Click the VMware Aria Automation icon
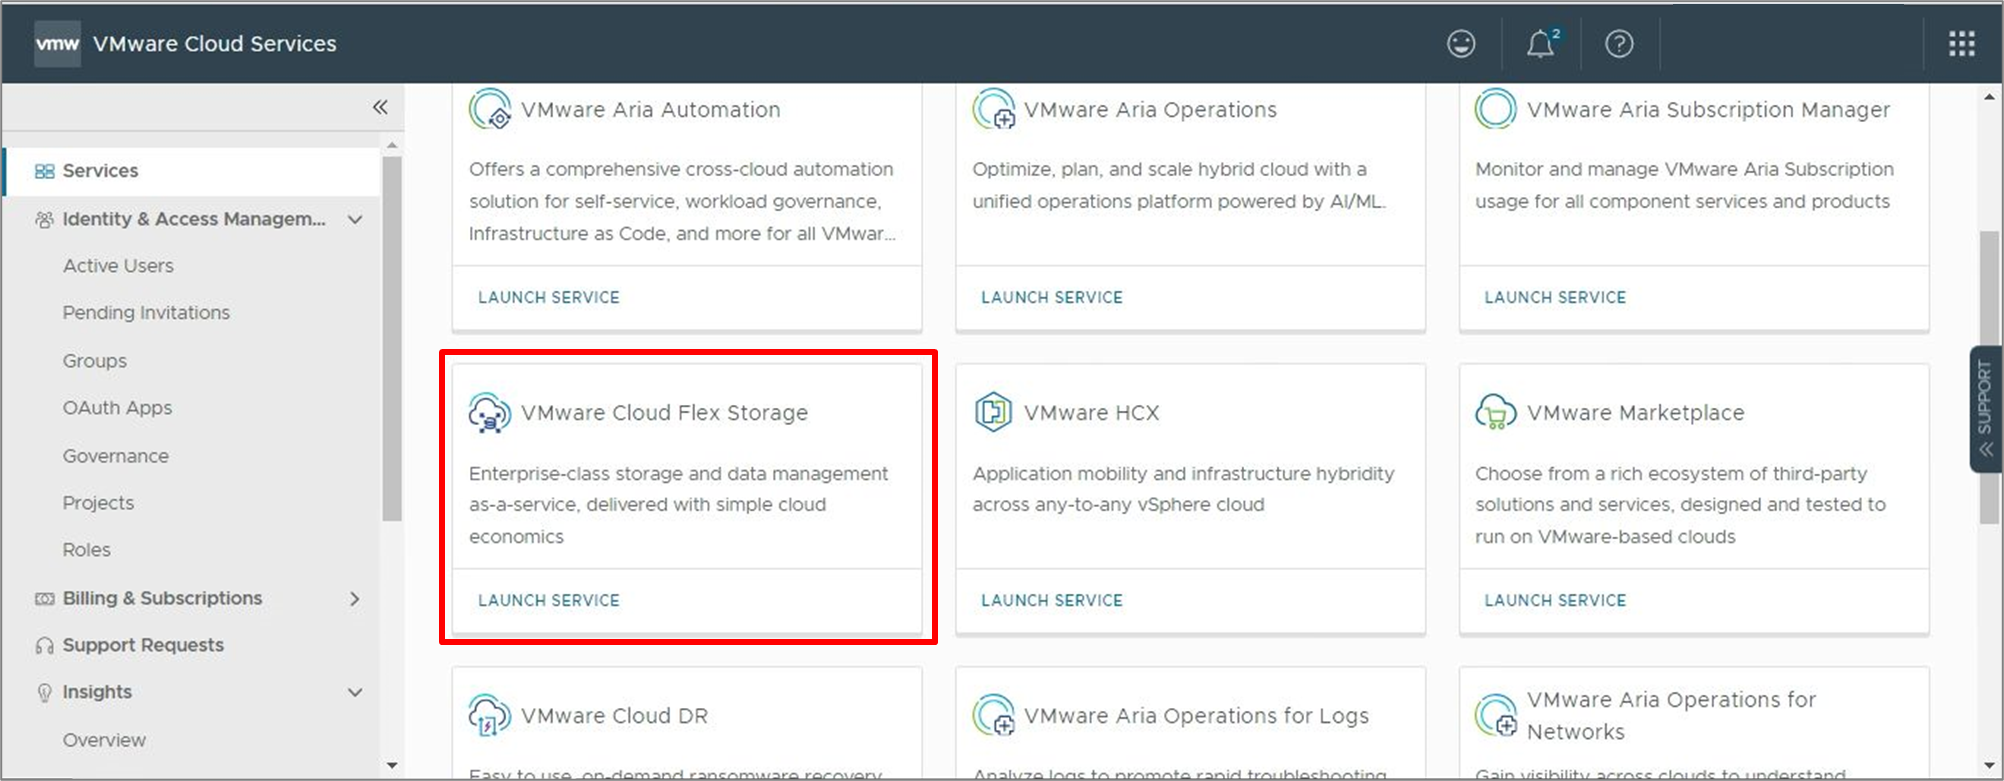Image resolution: width=2004 pixels, height=781 pixels. (x=490, y=109)
